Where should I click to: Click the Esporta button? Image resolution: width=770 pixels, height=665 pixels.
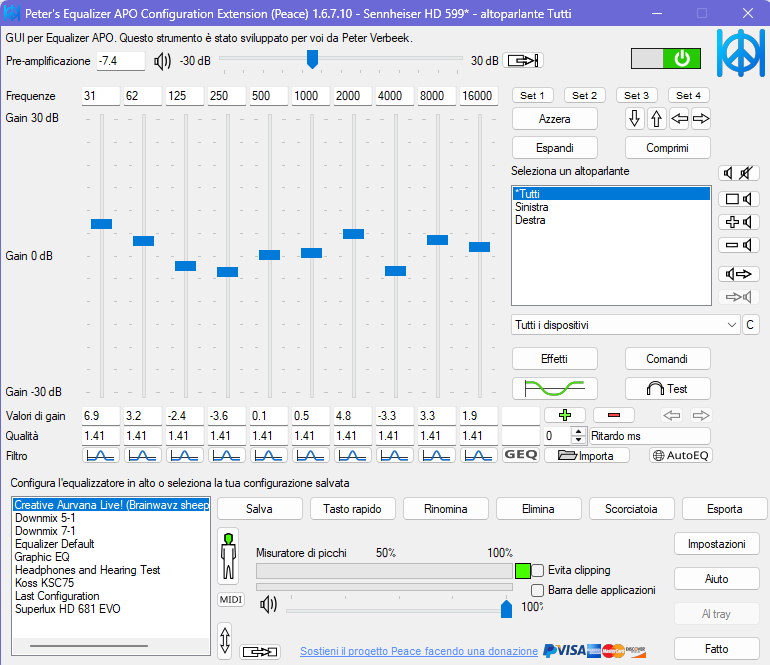tap(725, 509)
